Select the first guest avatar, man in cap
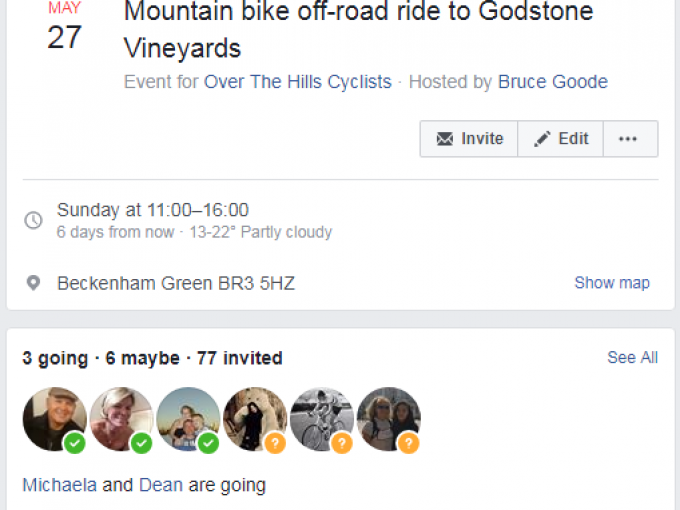Screen dimensions: 680x510 pyautogui.click(x=54, y=419)
